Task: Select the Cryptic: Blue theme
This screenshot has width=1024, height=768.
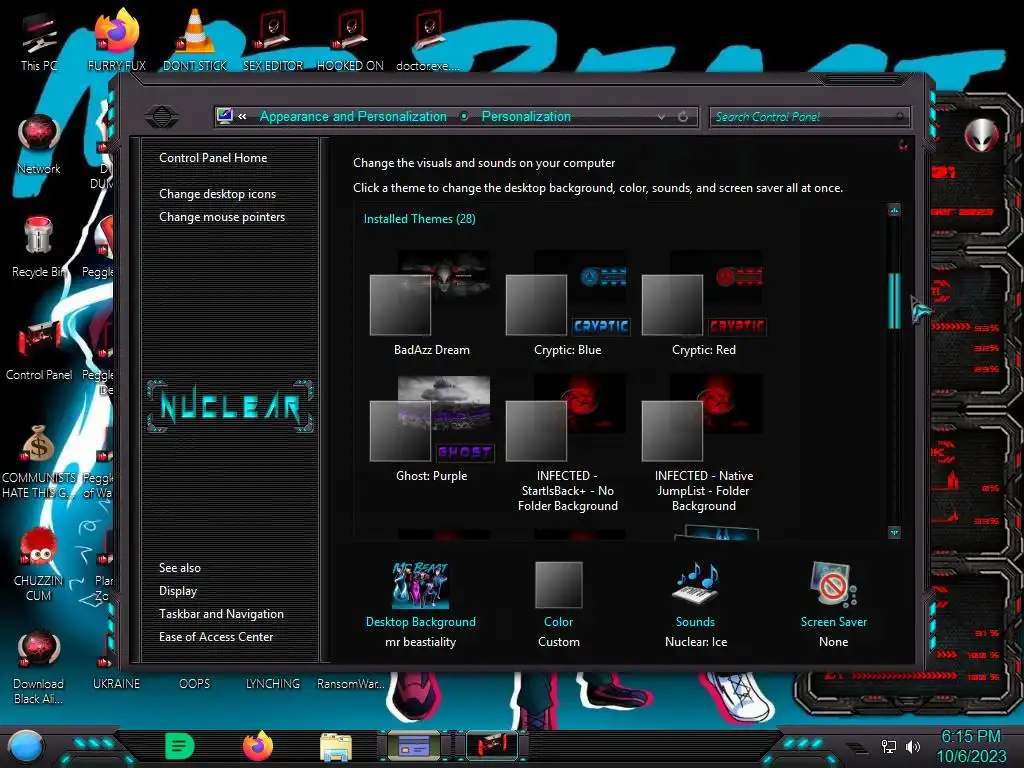Action: pyautogui.click(x=568, y=304)
